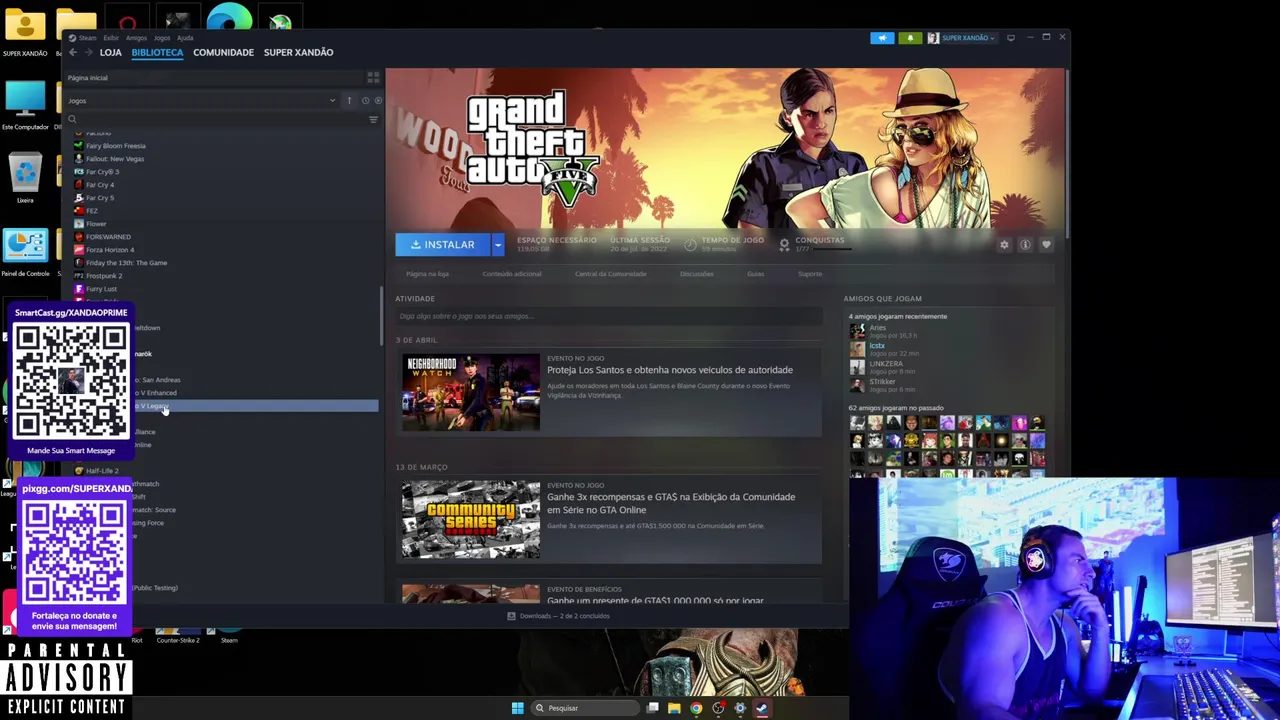This screenshot has height=720, width=1280.
Task: Open SUPER XANDÃO profile tab
Action: pyautogui.click(x=298, y=52)
